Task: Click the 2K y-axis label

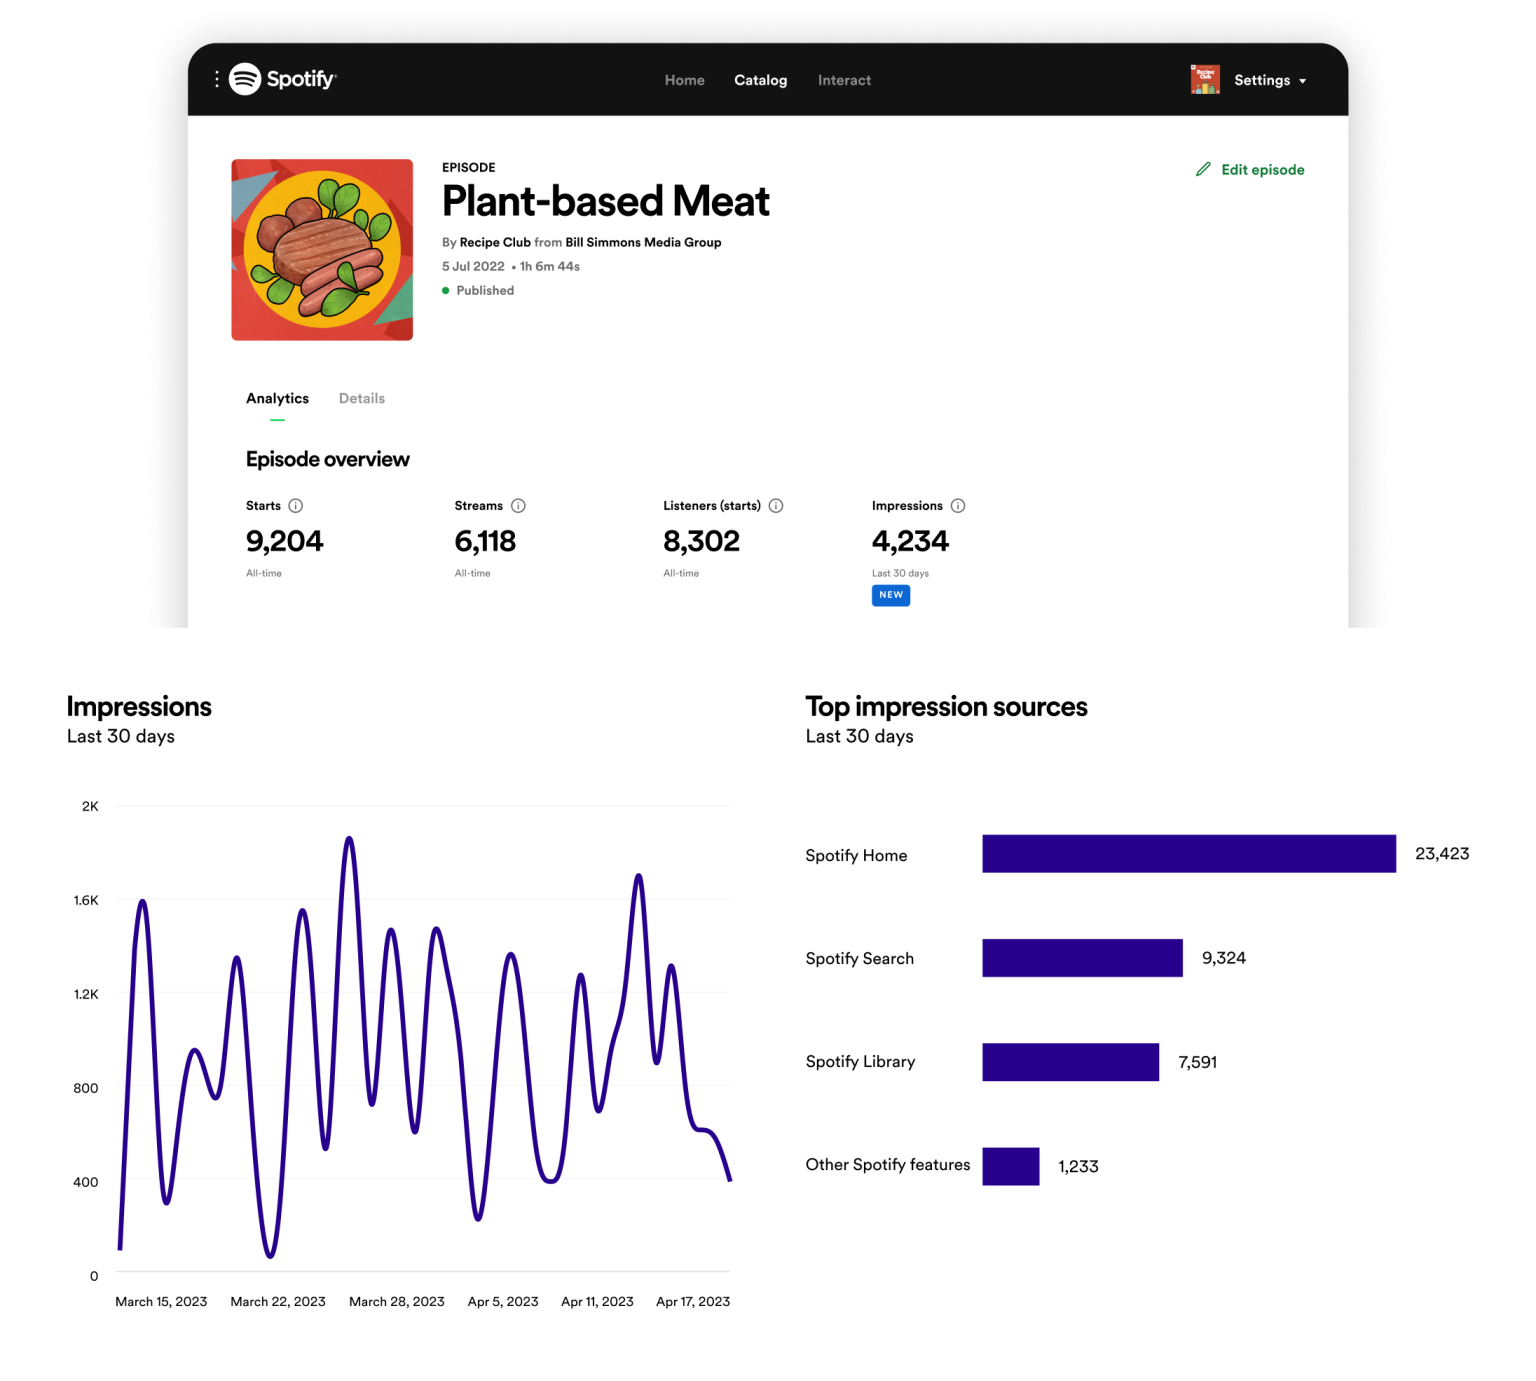Action: tap(90, 806)
